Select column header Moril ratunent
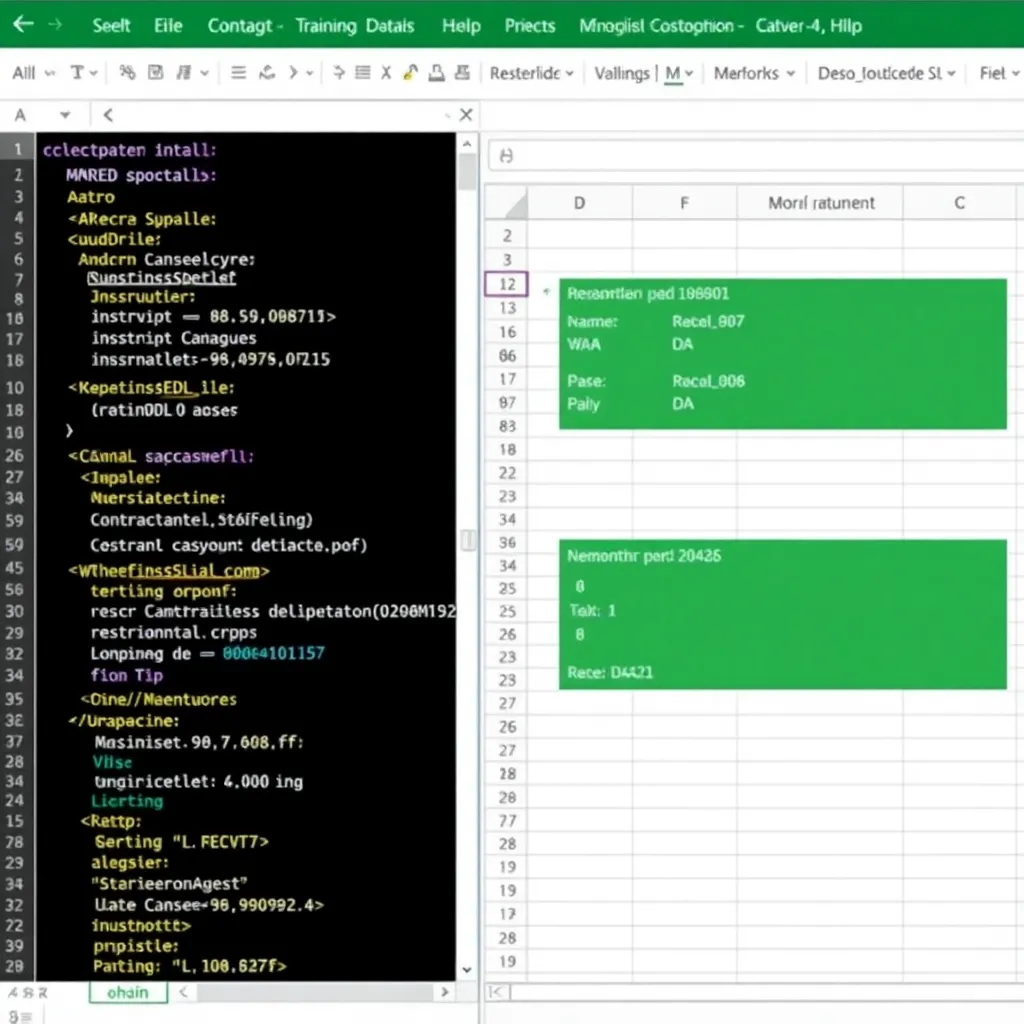The image size is (1024, 1024). click(x=820, y=203)
